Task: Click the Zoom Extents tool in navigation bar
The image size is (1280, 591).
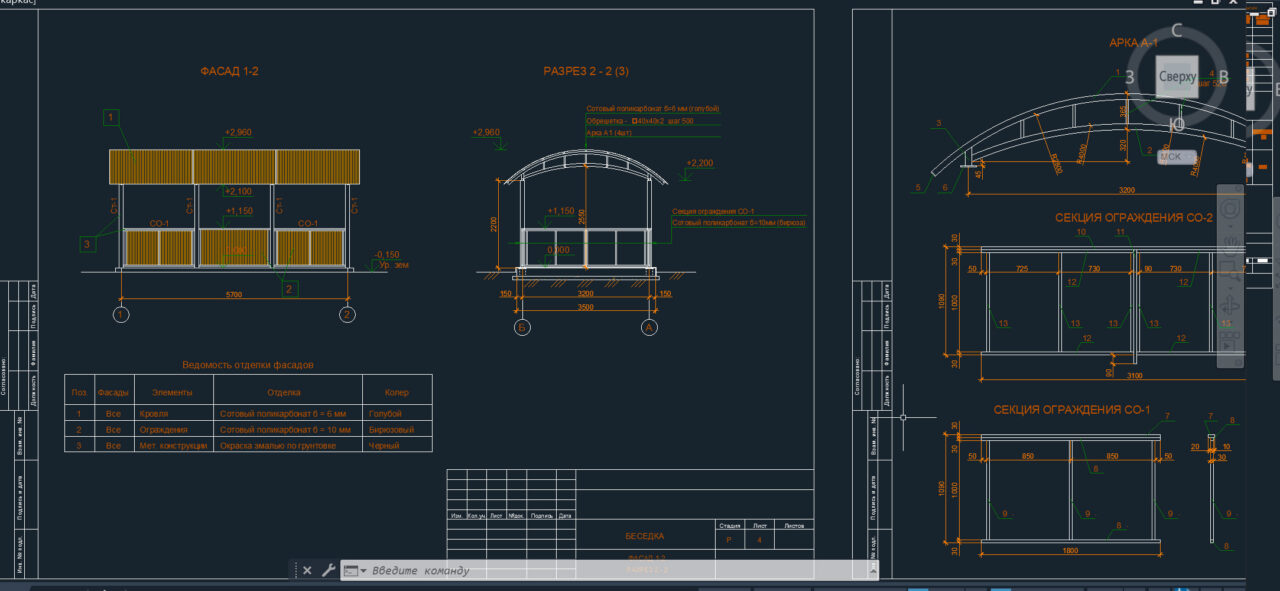Action: pyautogui.click(x=1231, y=272)
